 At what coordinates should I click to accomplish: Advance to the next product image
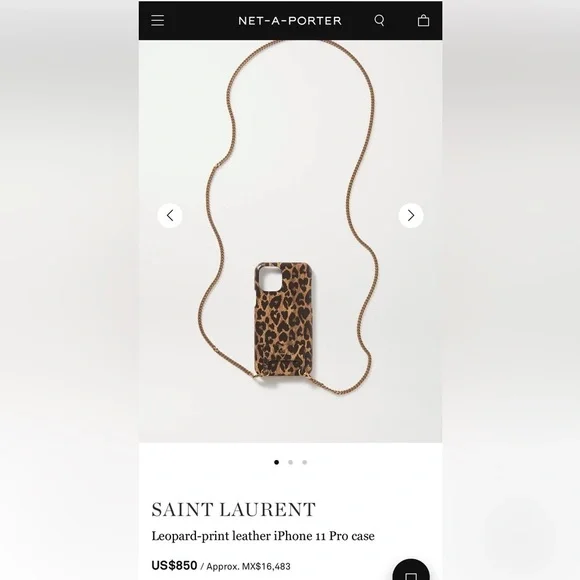(411, 215)
